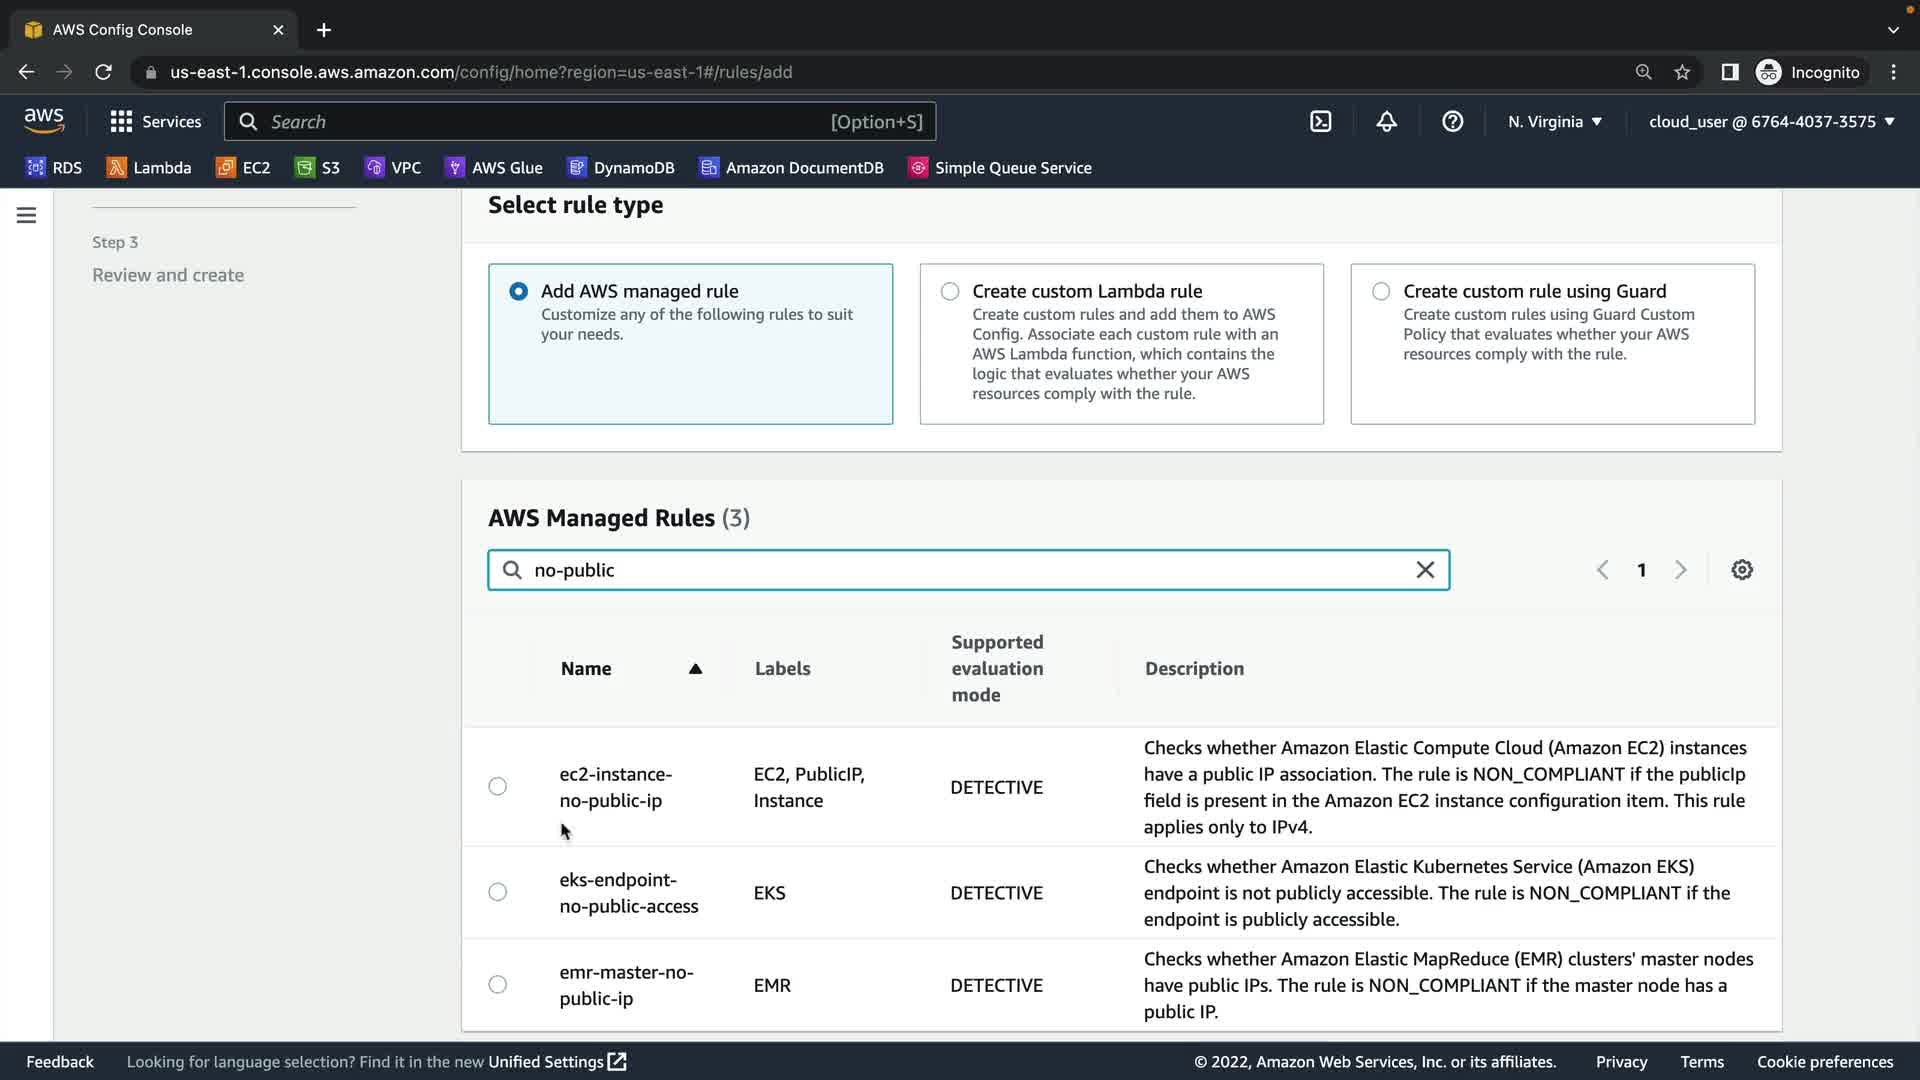The image size is (1920, 1080).
Task: Sort rules by Name column arrow
Action: pos(695,669)
